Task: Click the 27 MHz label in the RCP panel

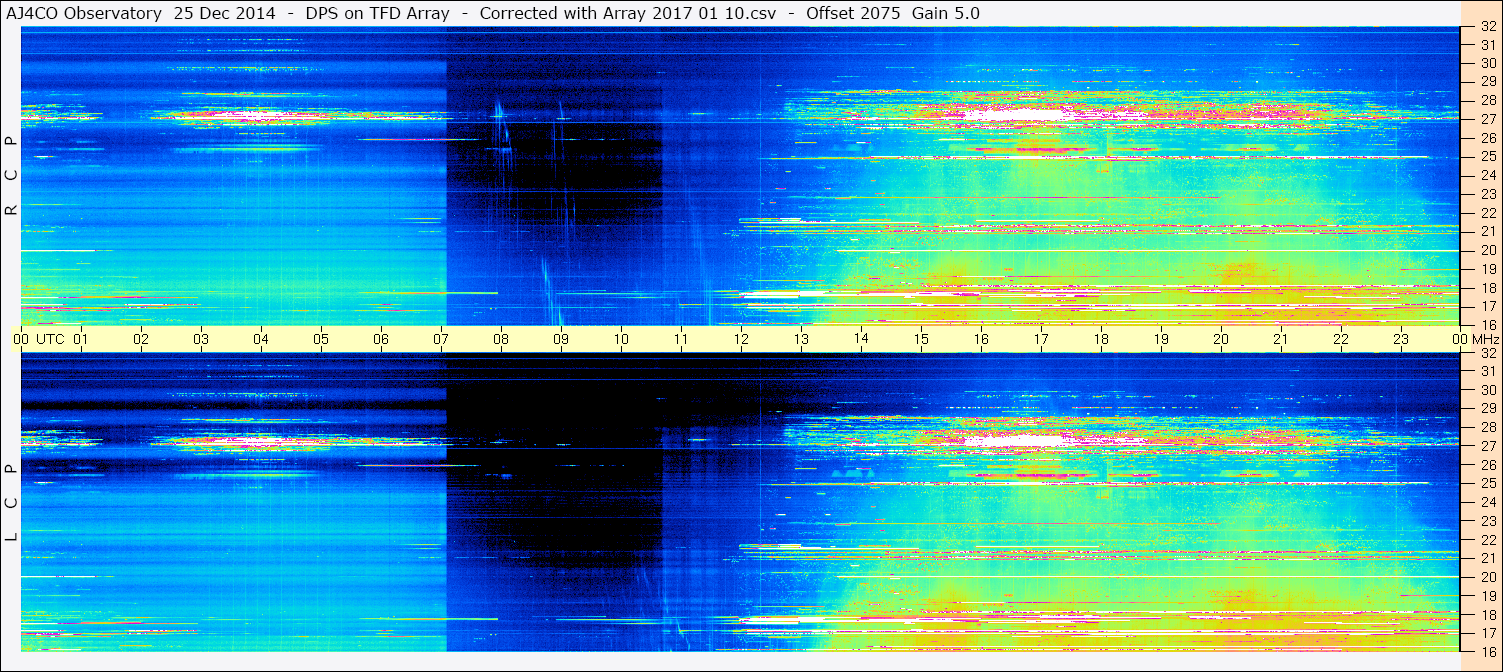Action: pyautogui.click(x=1487, y=119)
